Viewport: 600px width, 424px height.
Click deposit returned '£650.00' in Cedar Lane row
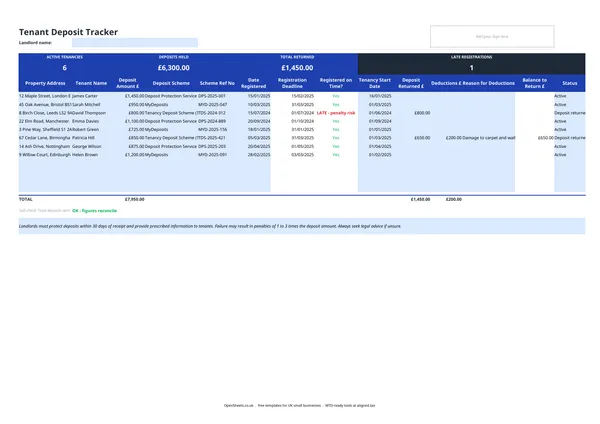(x=422, y=138)
